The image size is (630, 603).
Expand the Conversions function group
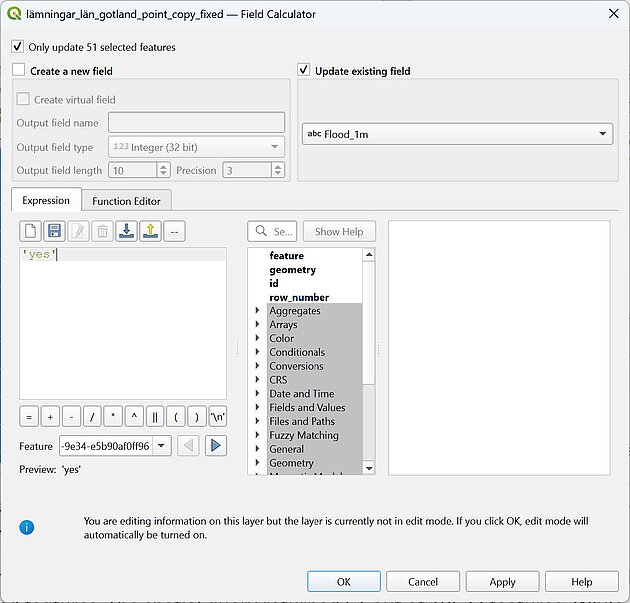click(257, 366)
